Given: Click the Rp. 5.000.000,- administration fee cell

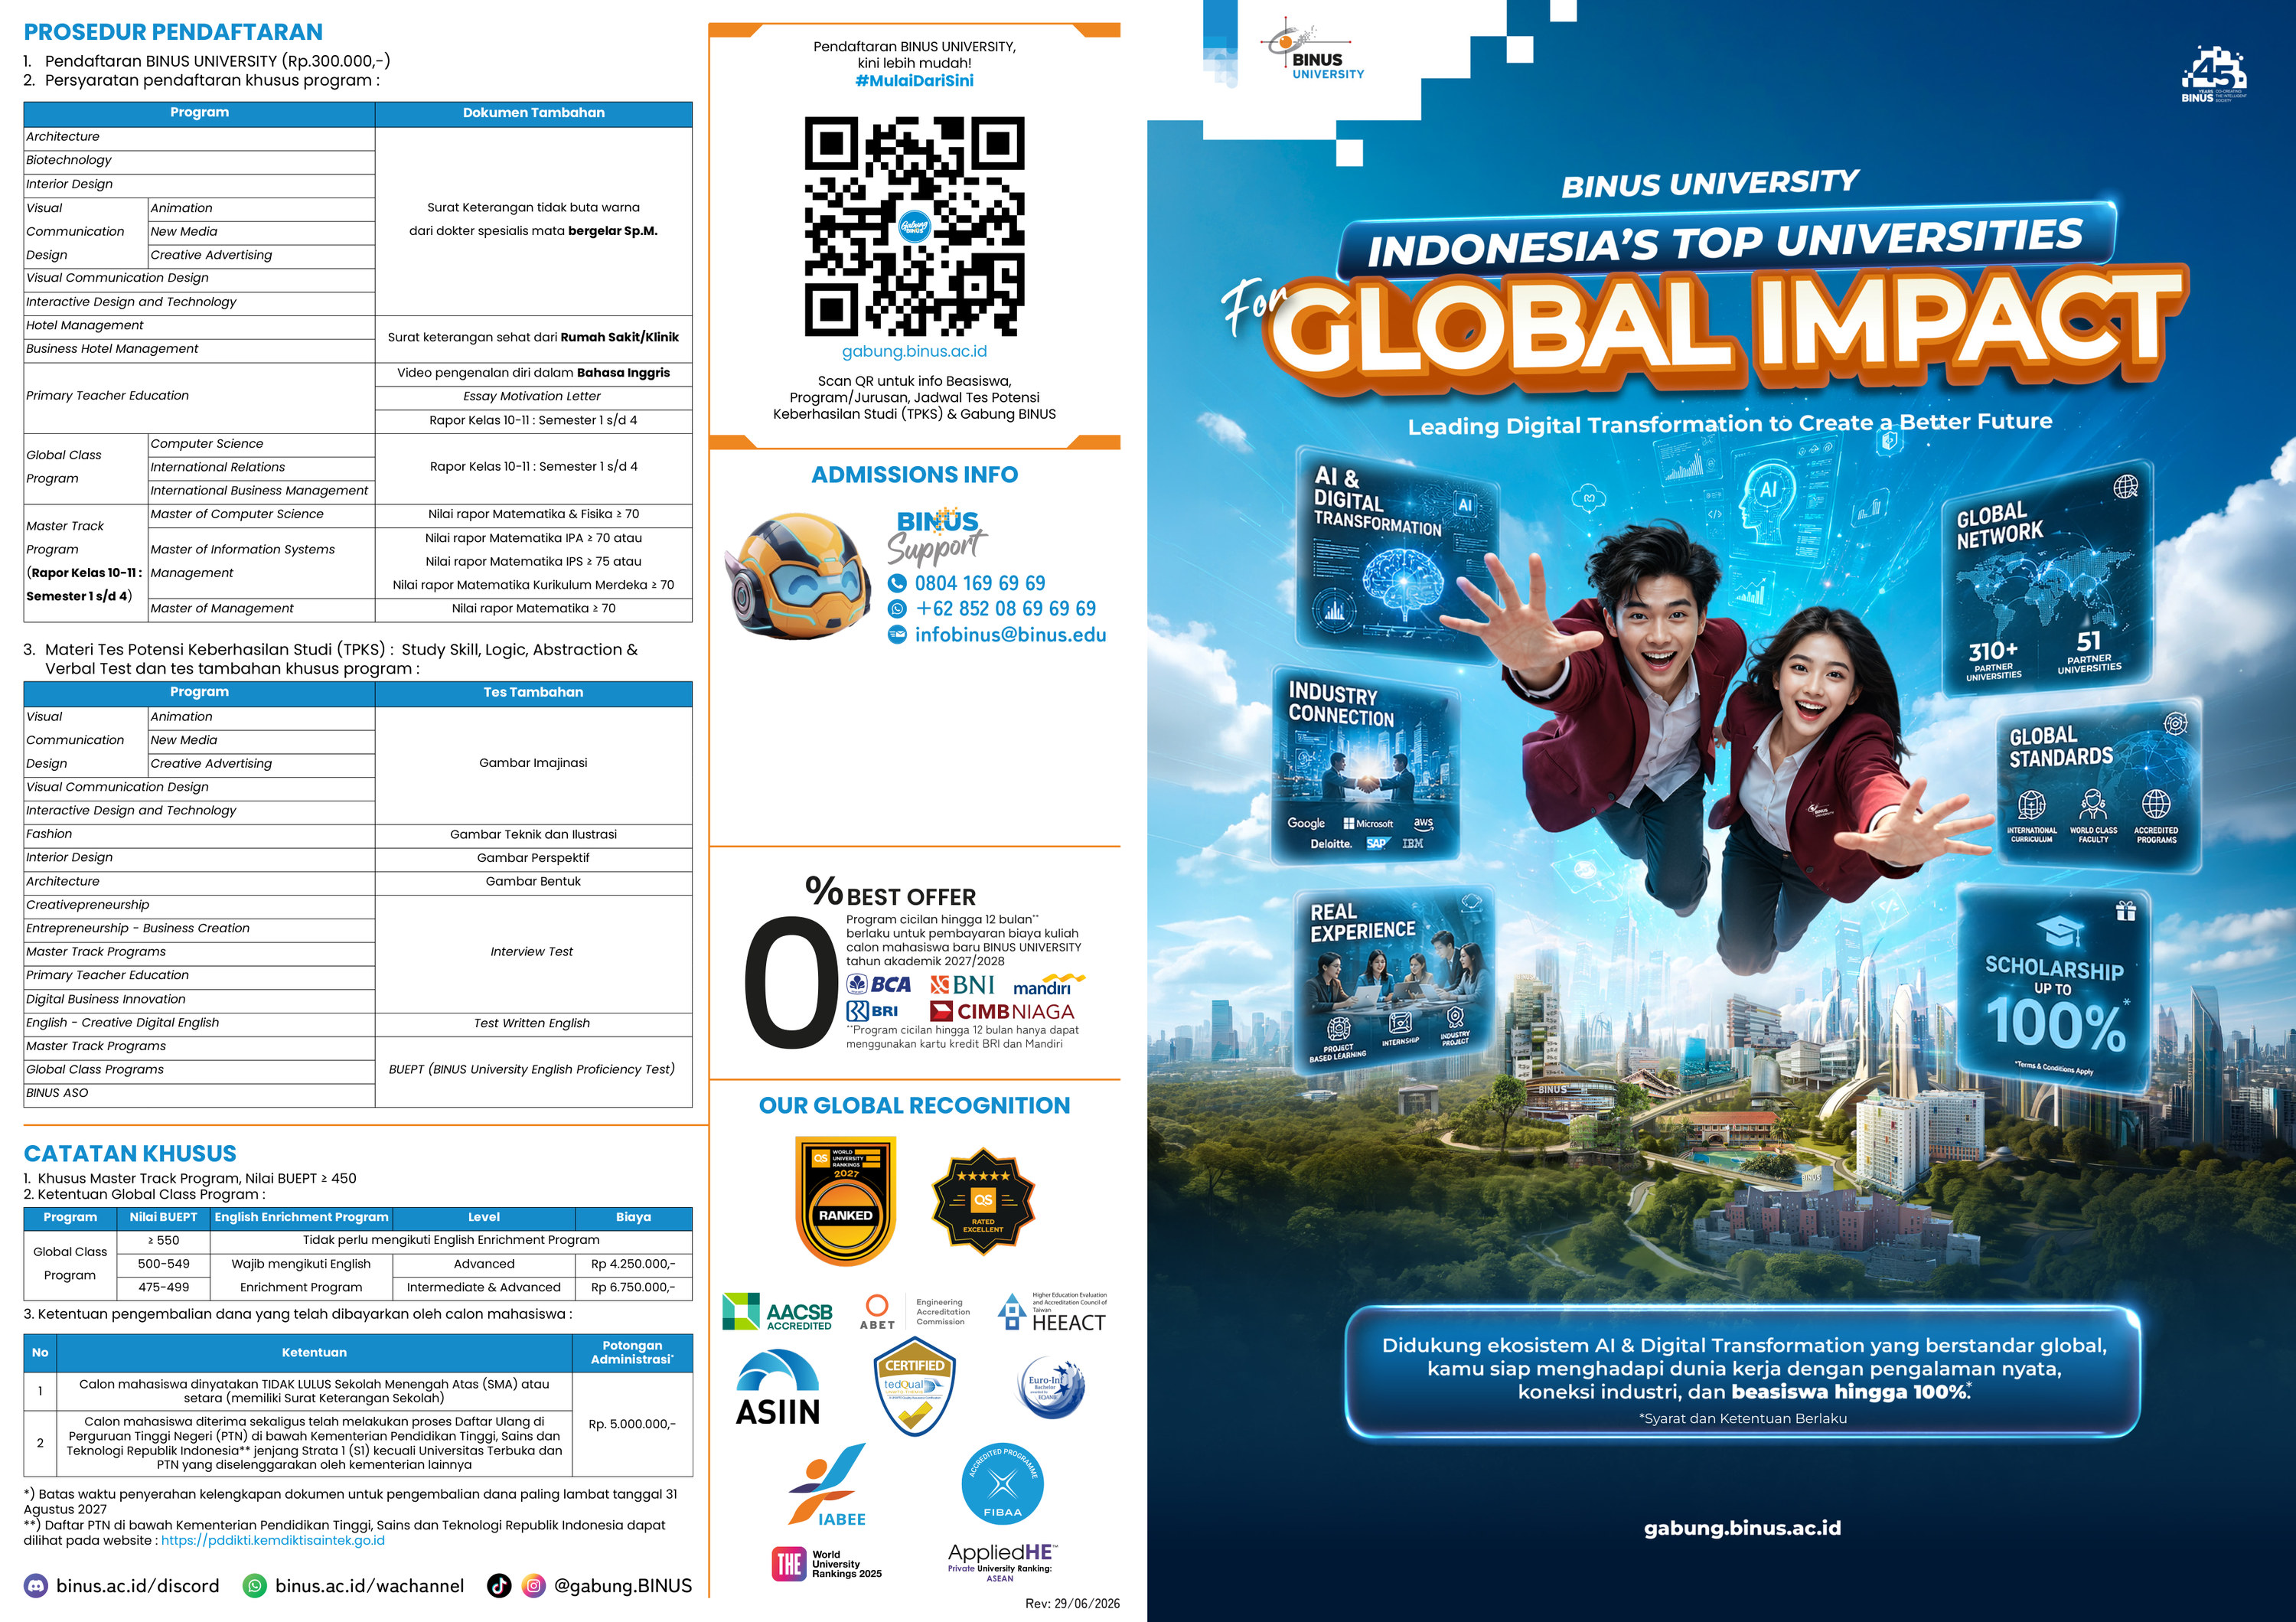Looking at the screenshot, I should [632, 1425].
